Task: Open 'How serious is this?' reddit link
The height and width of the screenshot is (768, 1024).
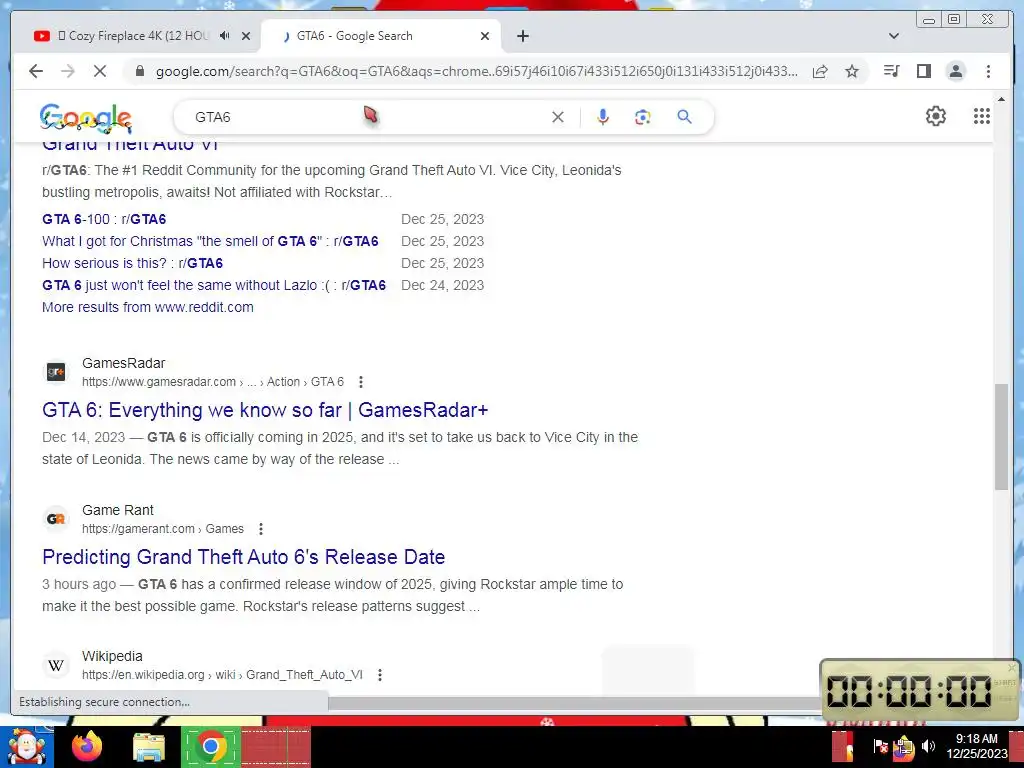Action: pos(133,263)
